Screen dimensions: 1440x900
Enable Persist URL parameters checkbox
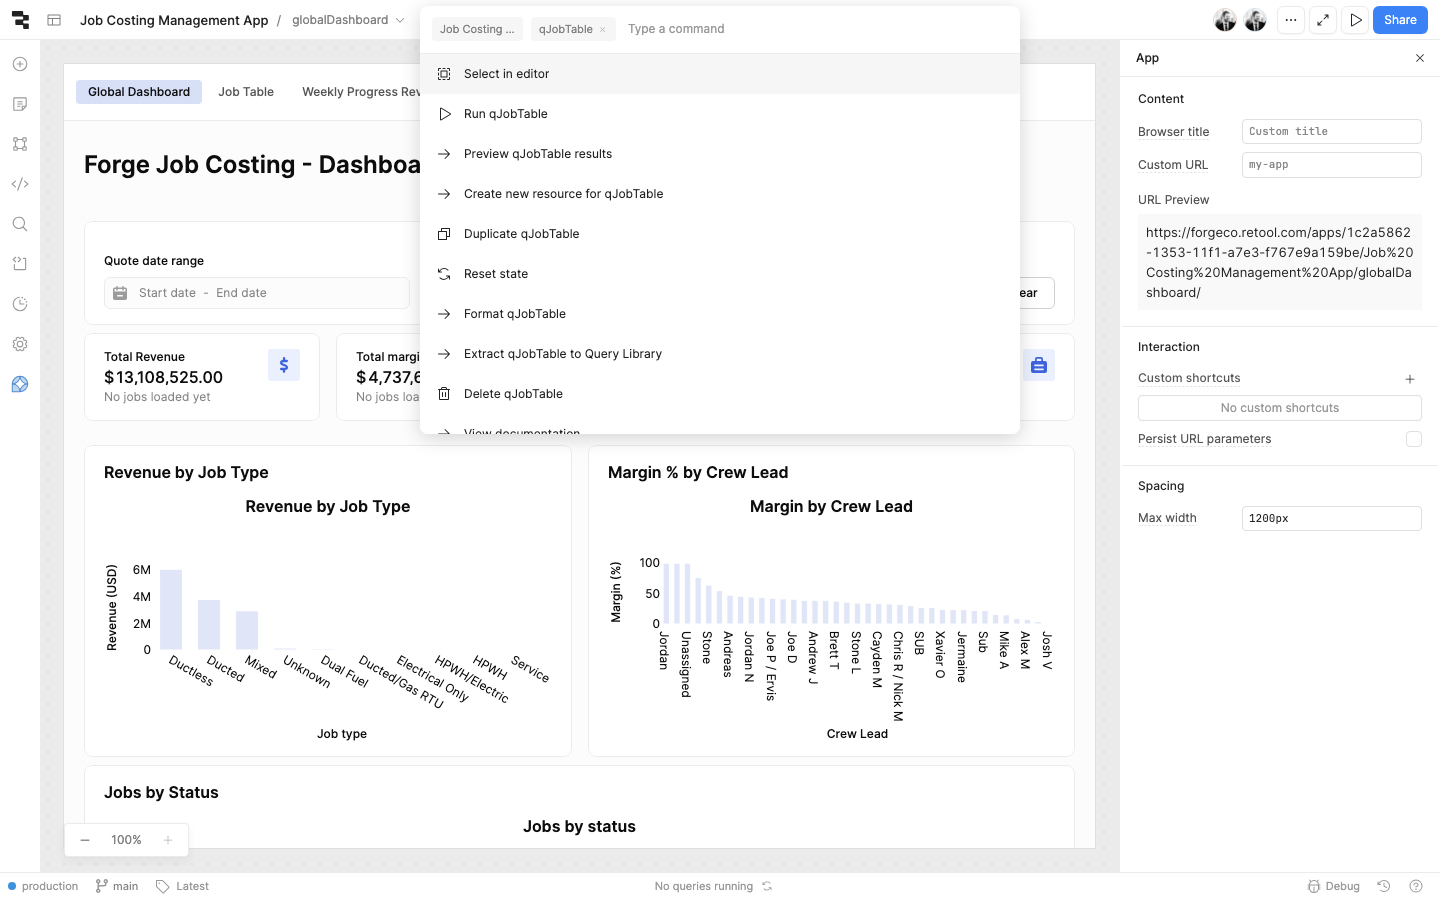pyautogui.click(x=1413, y=439)
